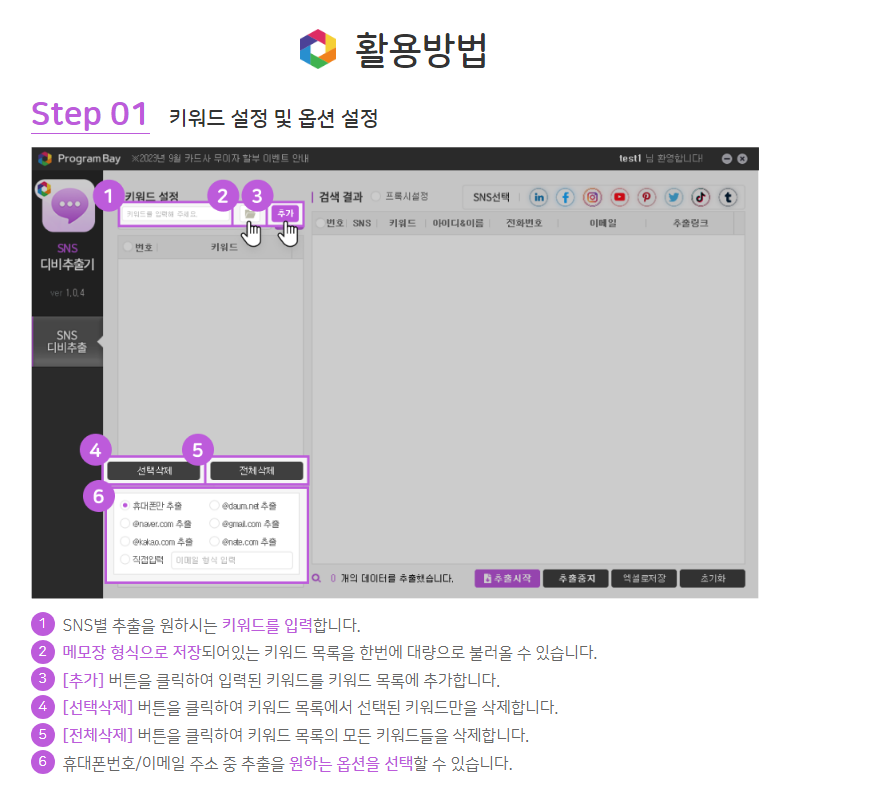
Task: Select the TikTok SNS icon
Action: pyautogui.click(x=701, y=197)
